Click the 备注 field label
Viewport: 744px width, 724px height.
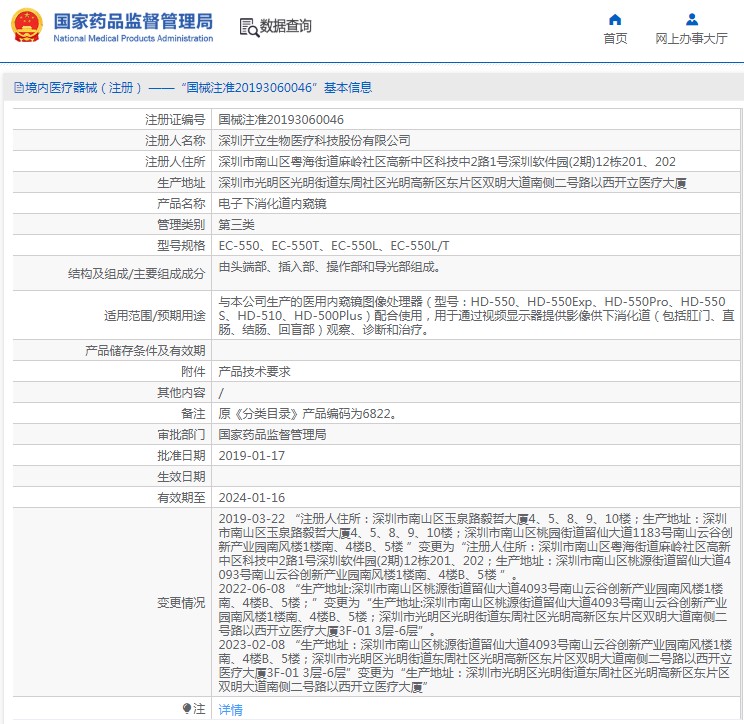(x=193, y=414)
